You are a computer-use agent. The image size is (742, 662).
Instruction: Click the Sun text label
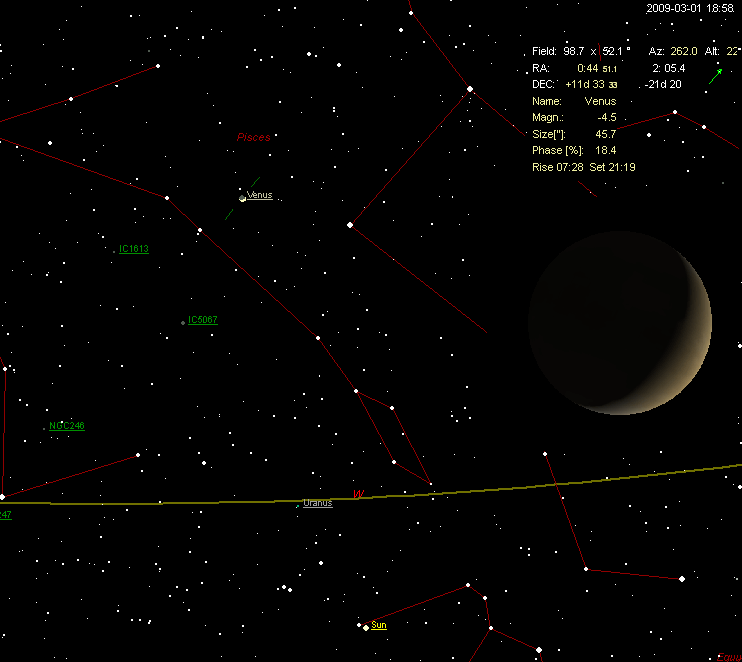point(378,625)
